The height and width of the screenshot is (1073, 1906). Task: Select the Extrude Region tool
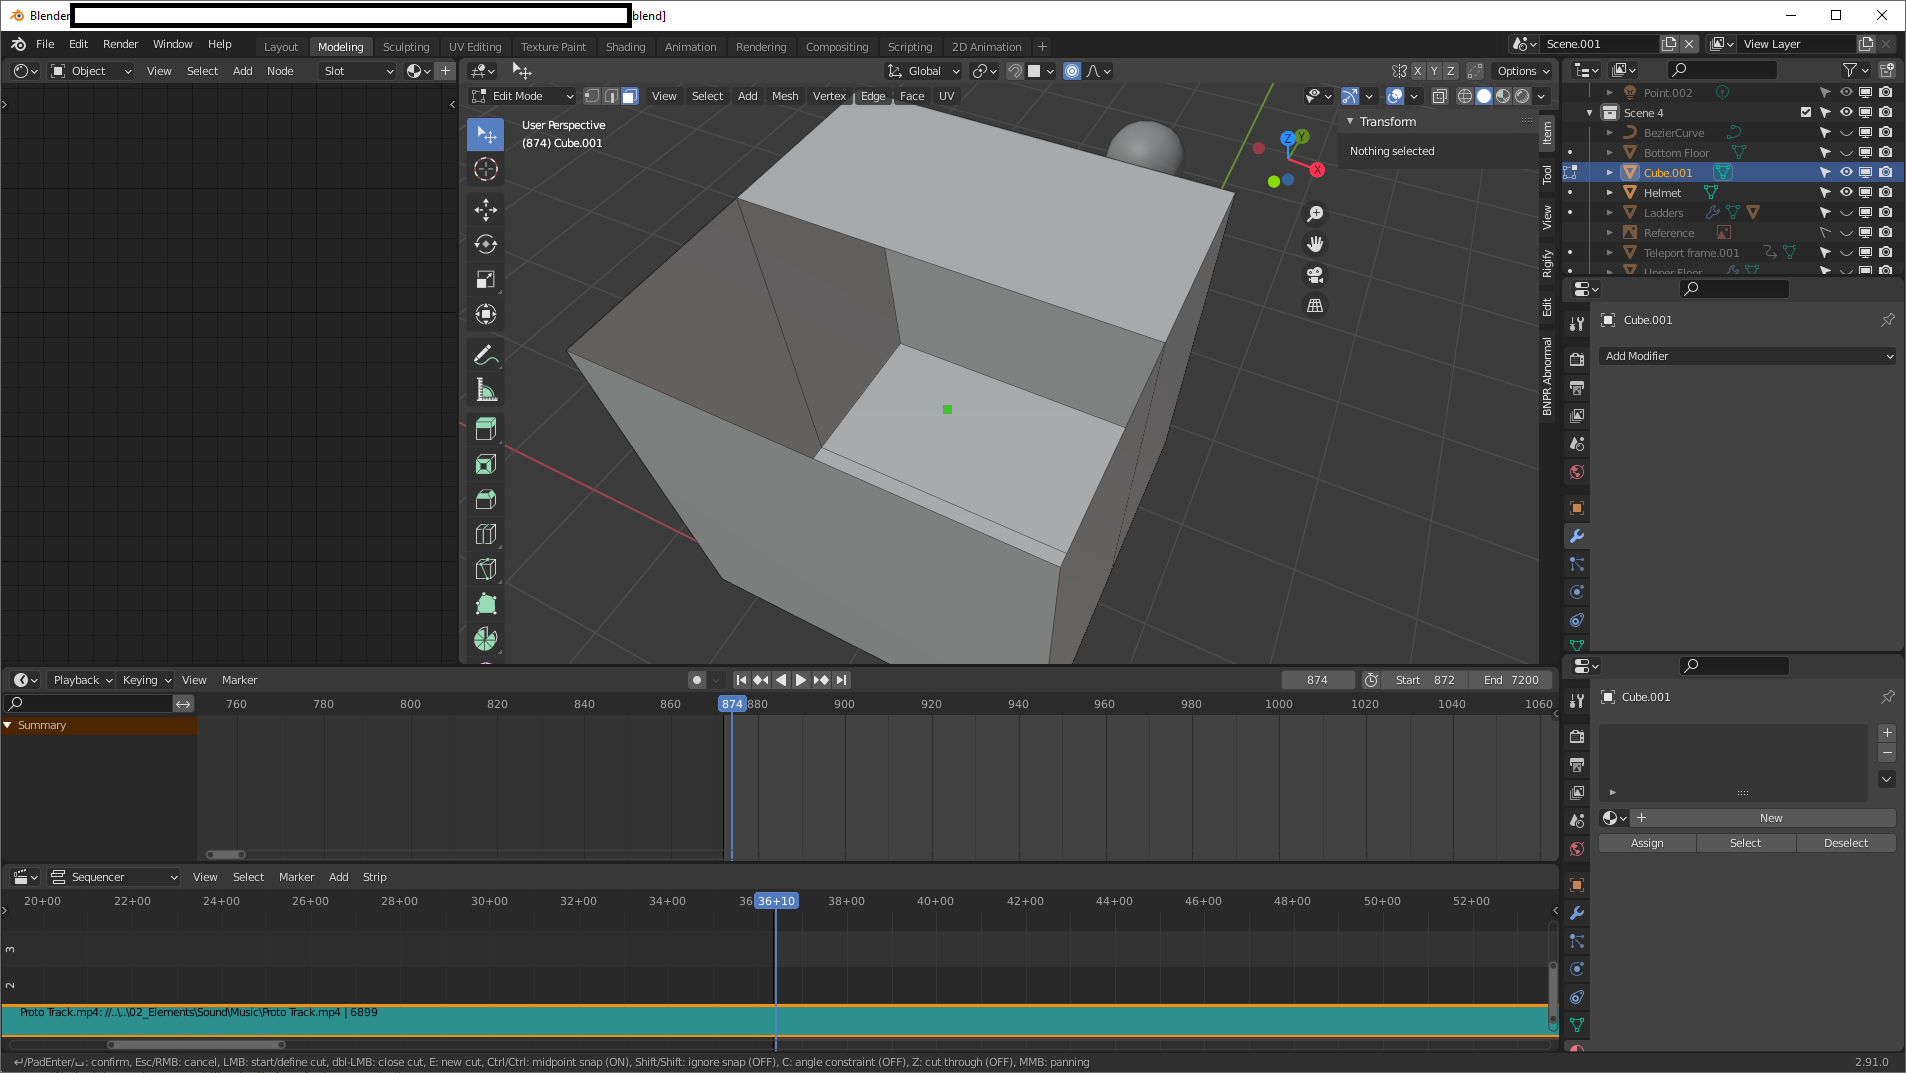(x=485, y=430)
